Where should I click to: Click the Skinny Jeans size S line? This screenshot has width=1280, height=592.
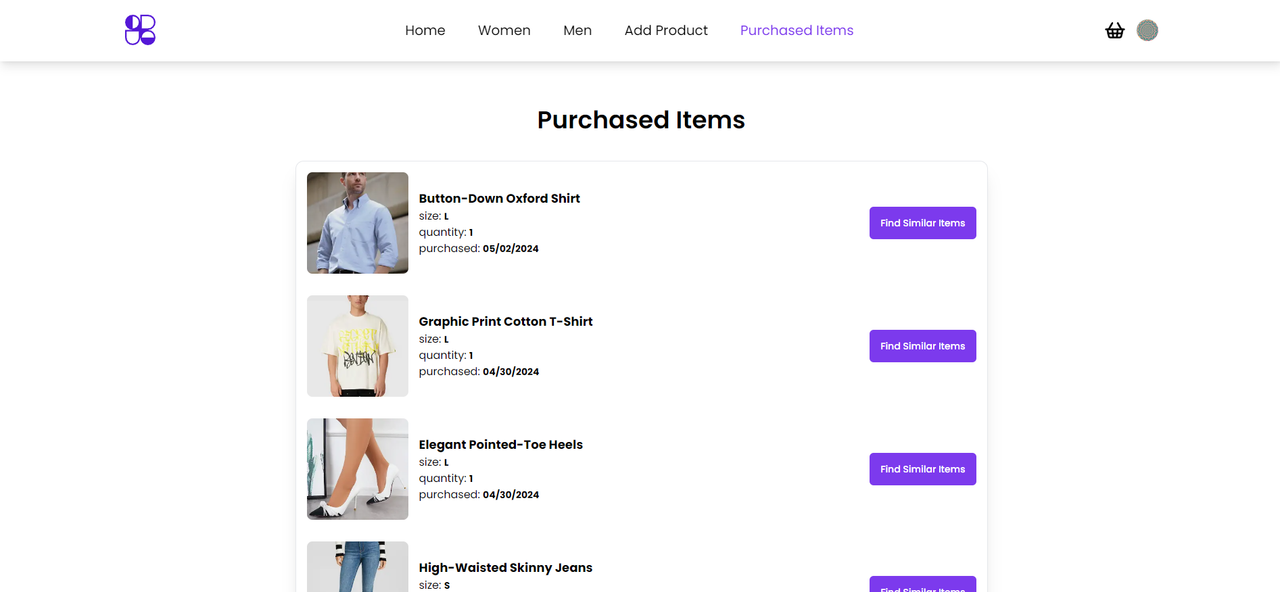434,585
